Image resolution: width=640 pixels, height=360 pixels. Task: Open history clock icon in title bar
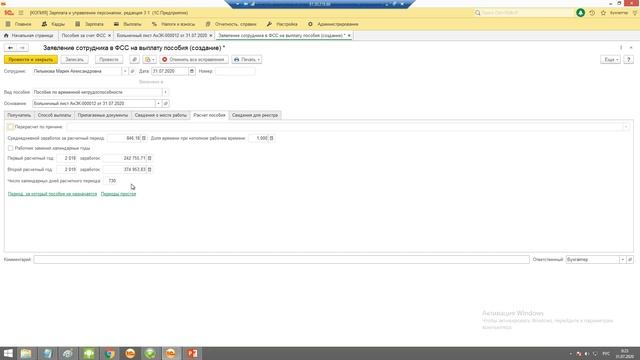tap(592, 13)
